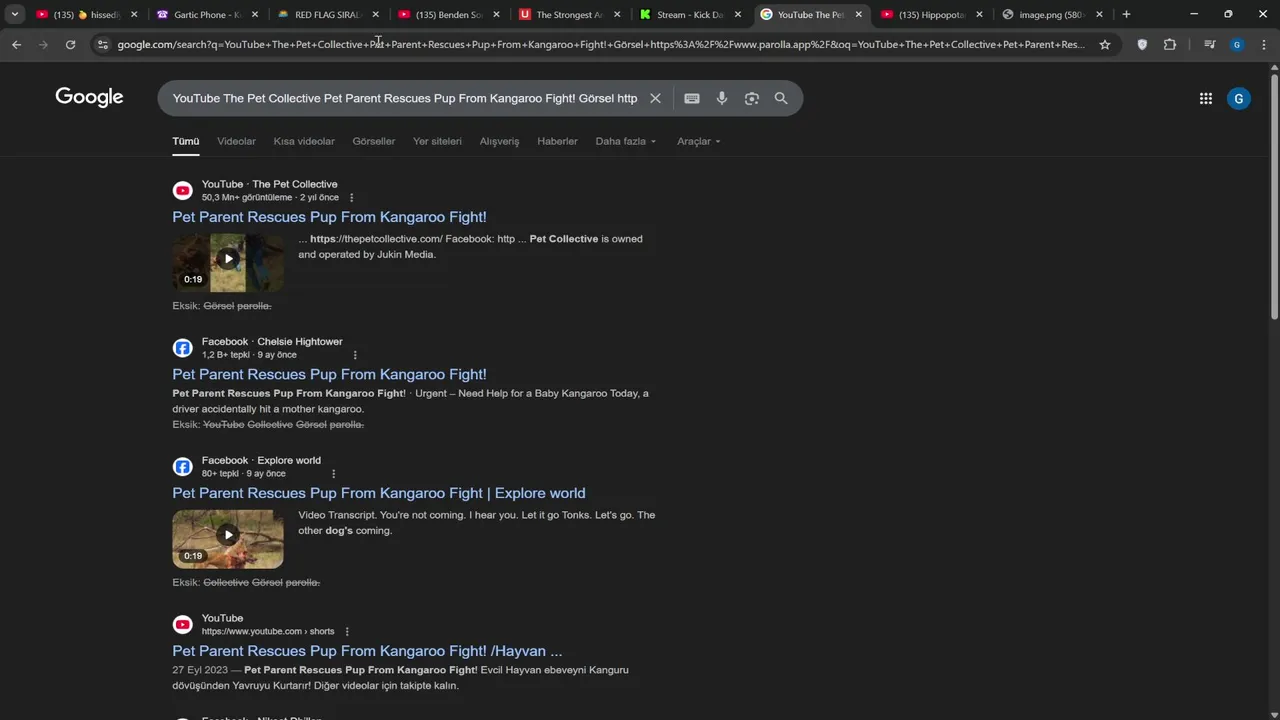Click the browser address bar URL

point(600,44)
